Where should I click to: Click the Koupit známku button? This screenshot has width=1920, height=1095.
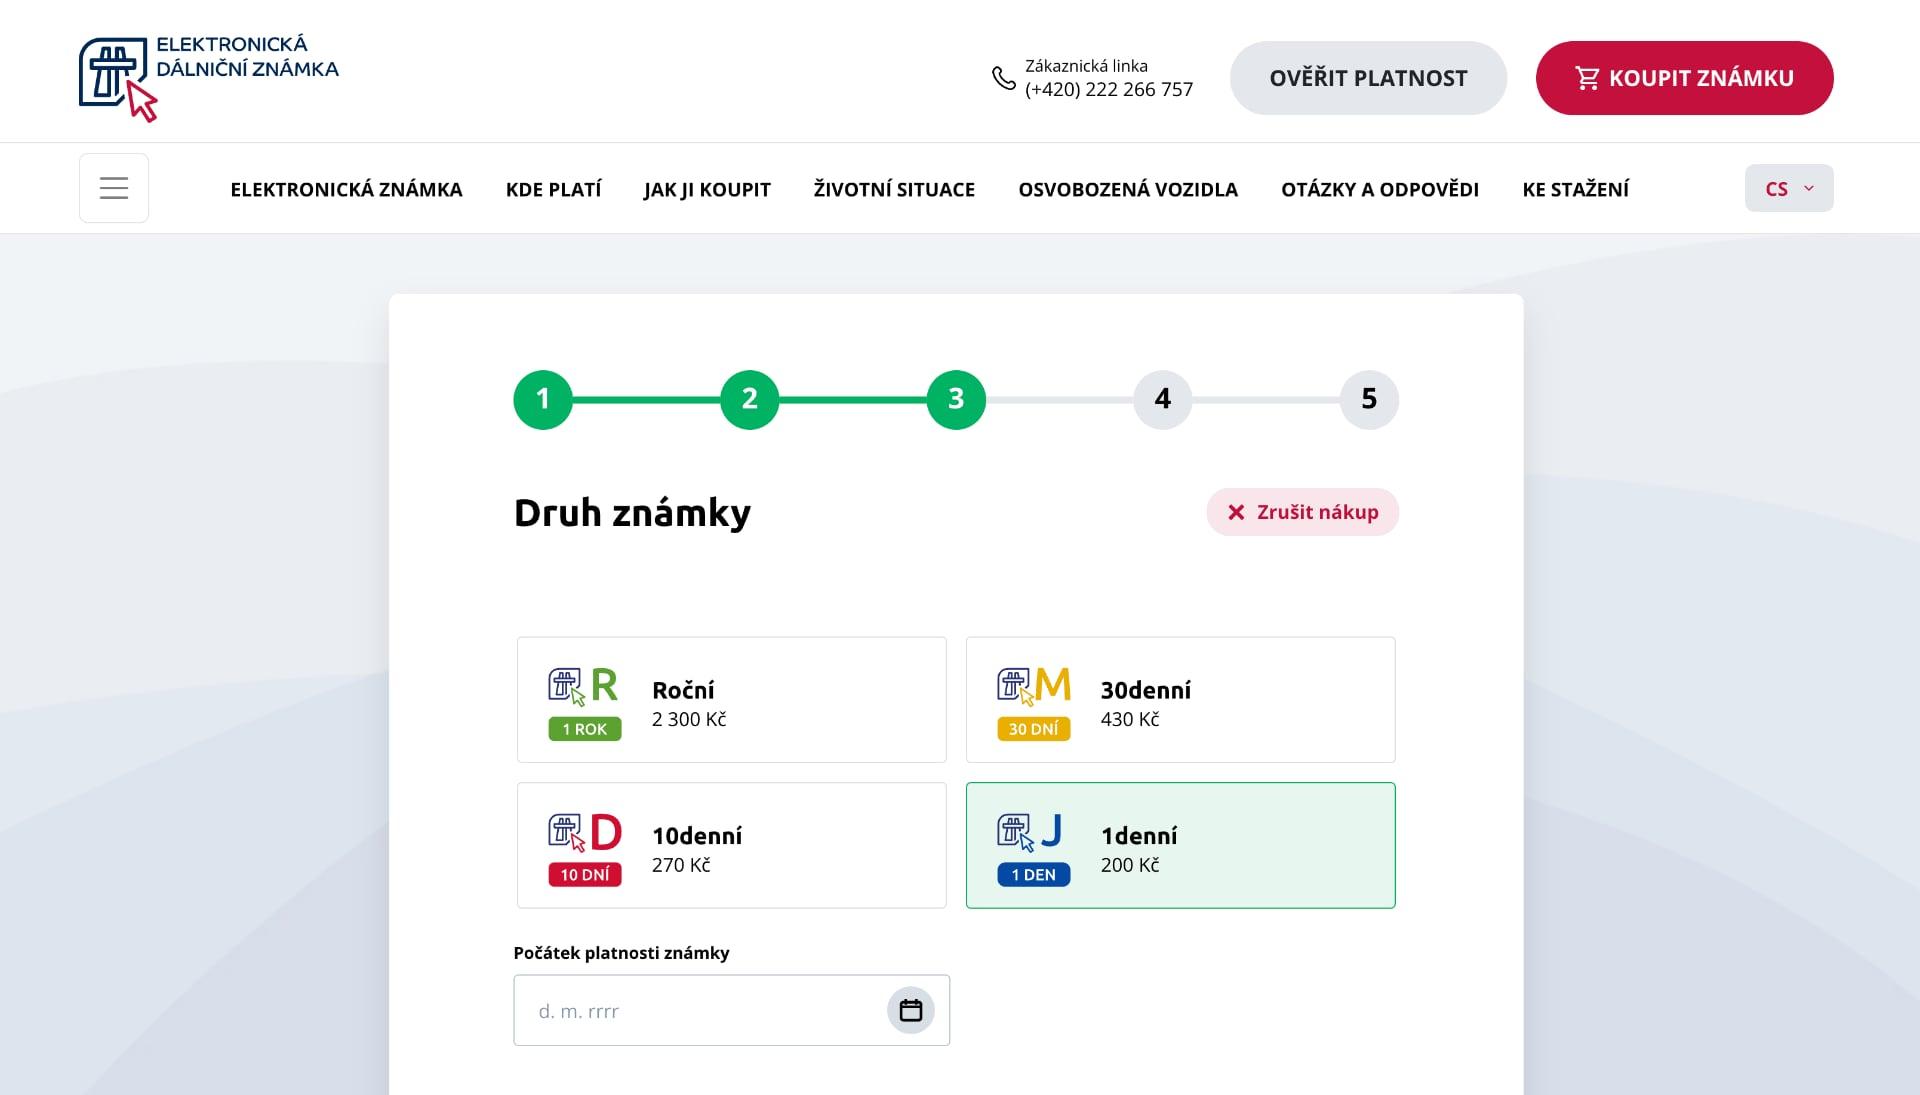pyautogui.click(x=1684, y=78)
